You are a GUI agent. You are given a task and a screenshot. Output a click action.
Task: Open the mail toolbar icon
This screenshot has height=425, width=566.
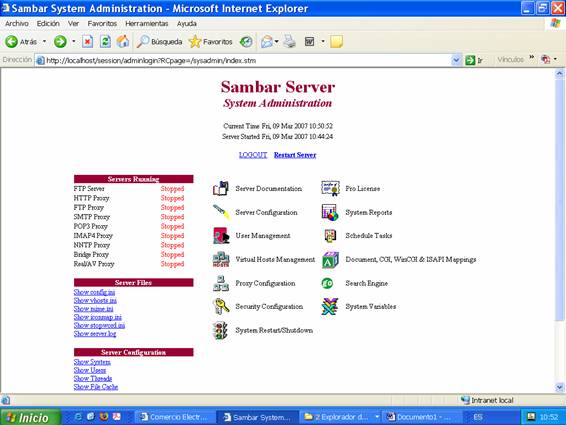point(267,42)
